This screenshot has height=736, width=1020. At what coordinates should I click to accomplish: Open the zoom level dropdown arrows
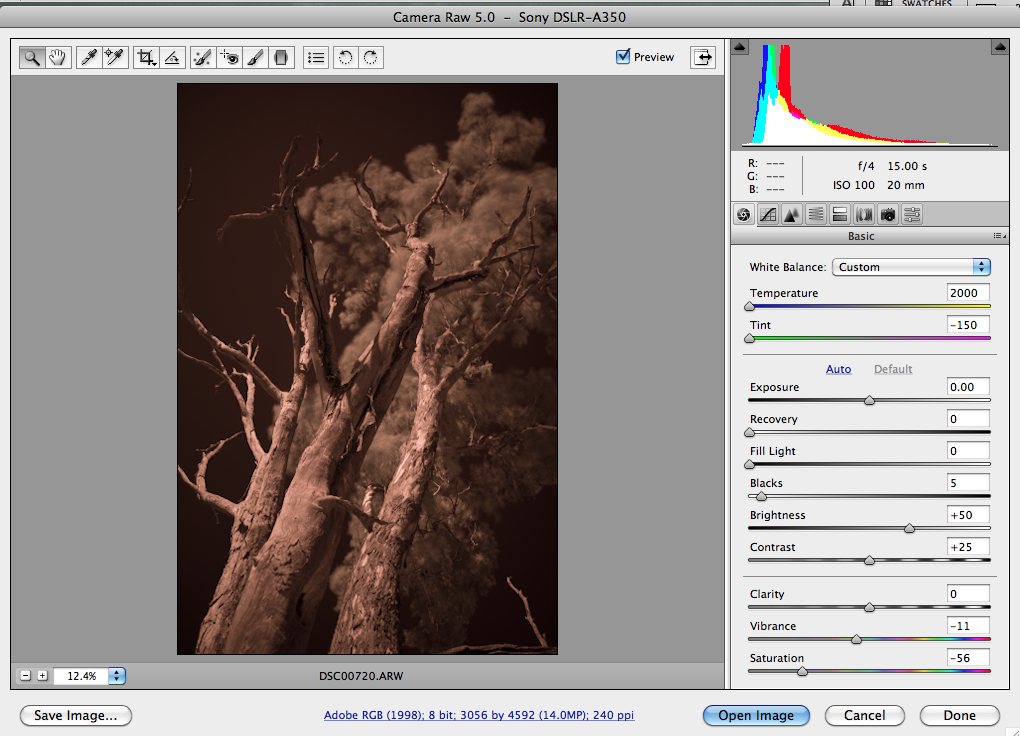116,675
